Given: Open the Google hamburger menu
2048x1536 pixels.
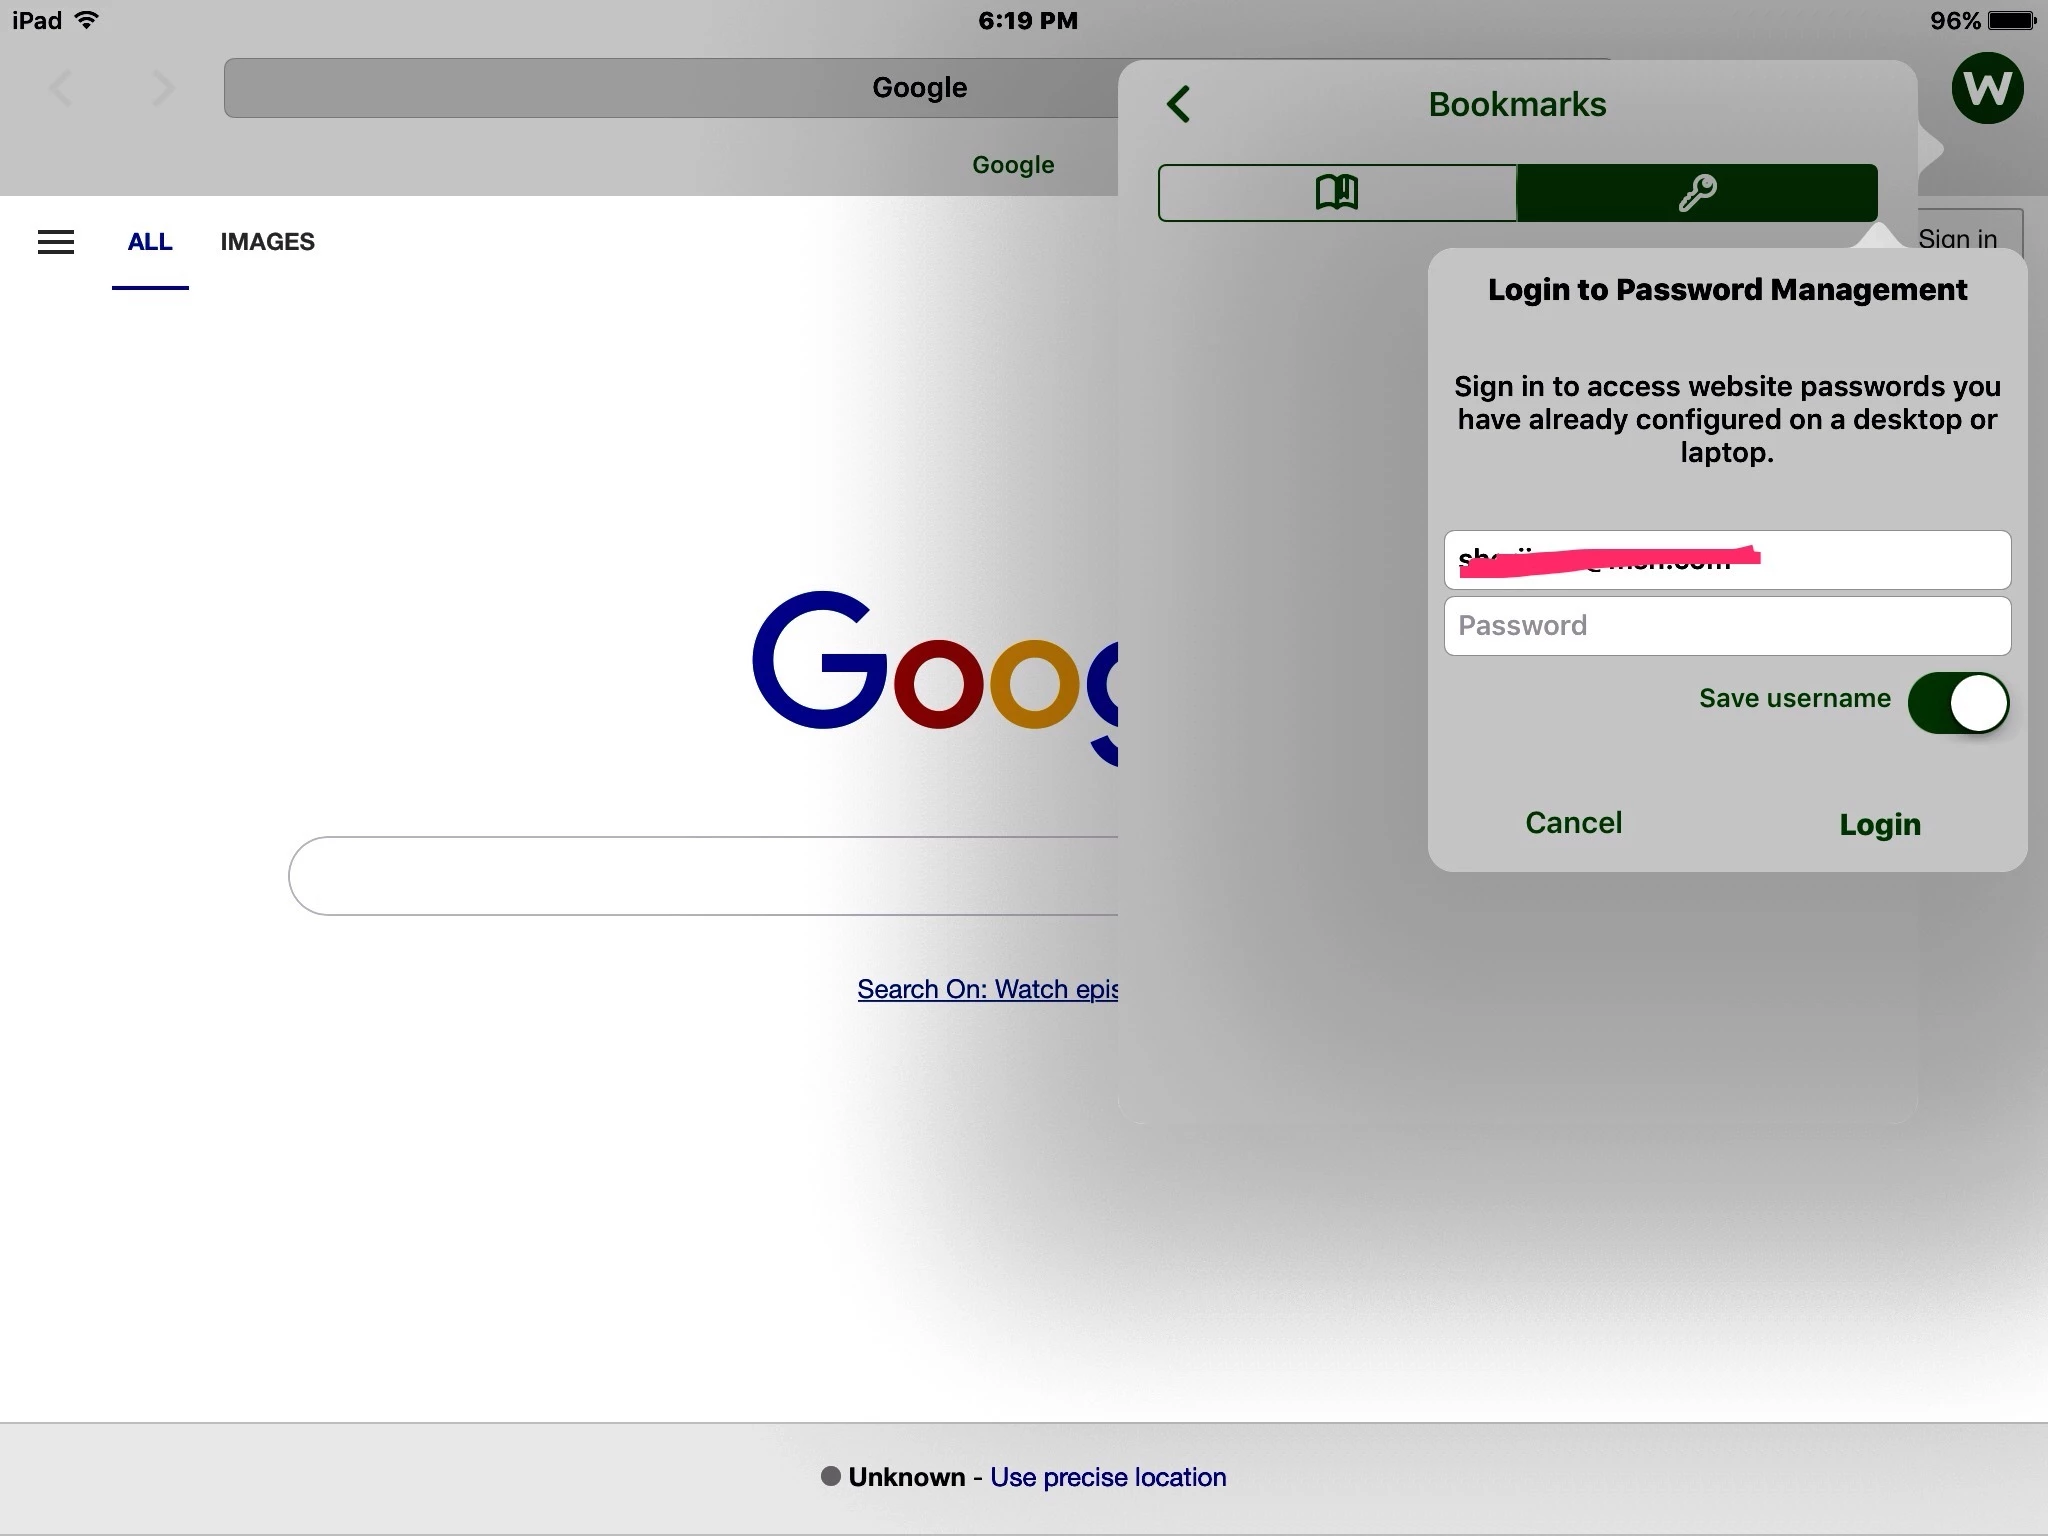Looking at the screenshot, I should point(56,242).
